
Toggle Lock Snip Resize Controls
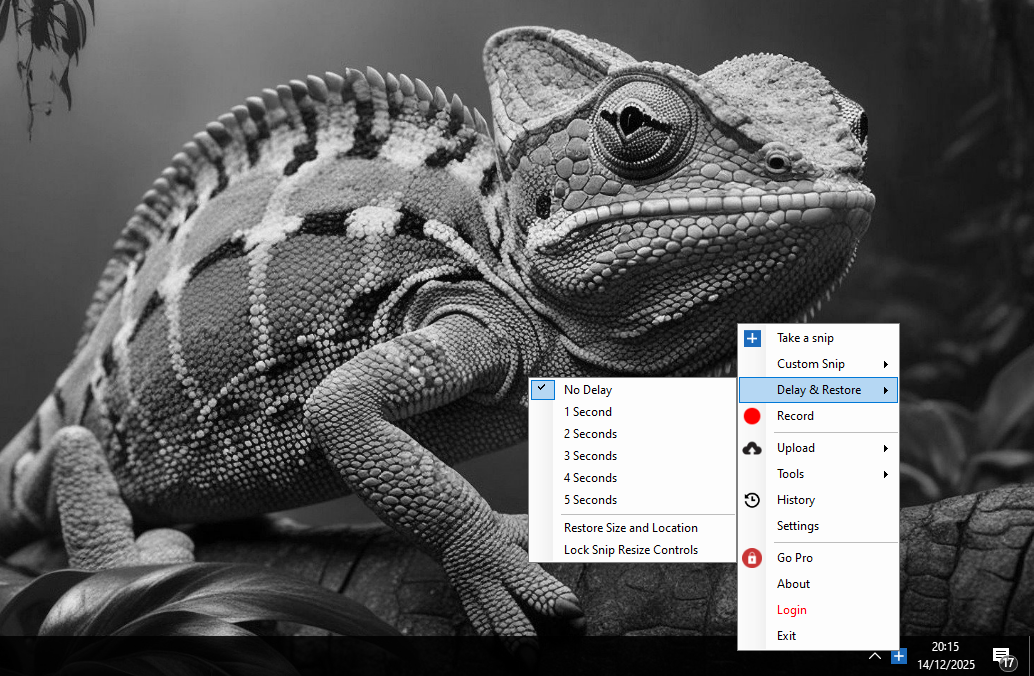631,550
